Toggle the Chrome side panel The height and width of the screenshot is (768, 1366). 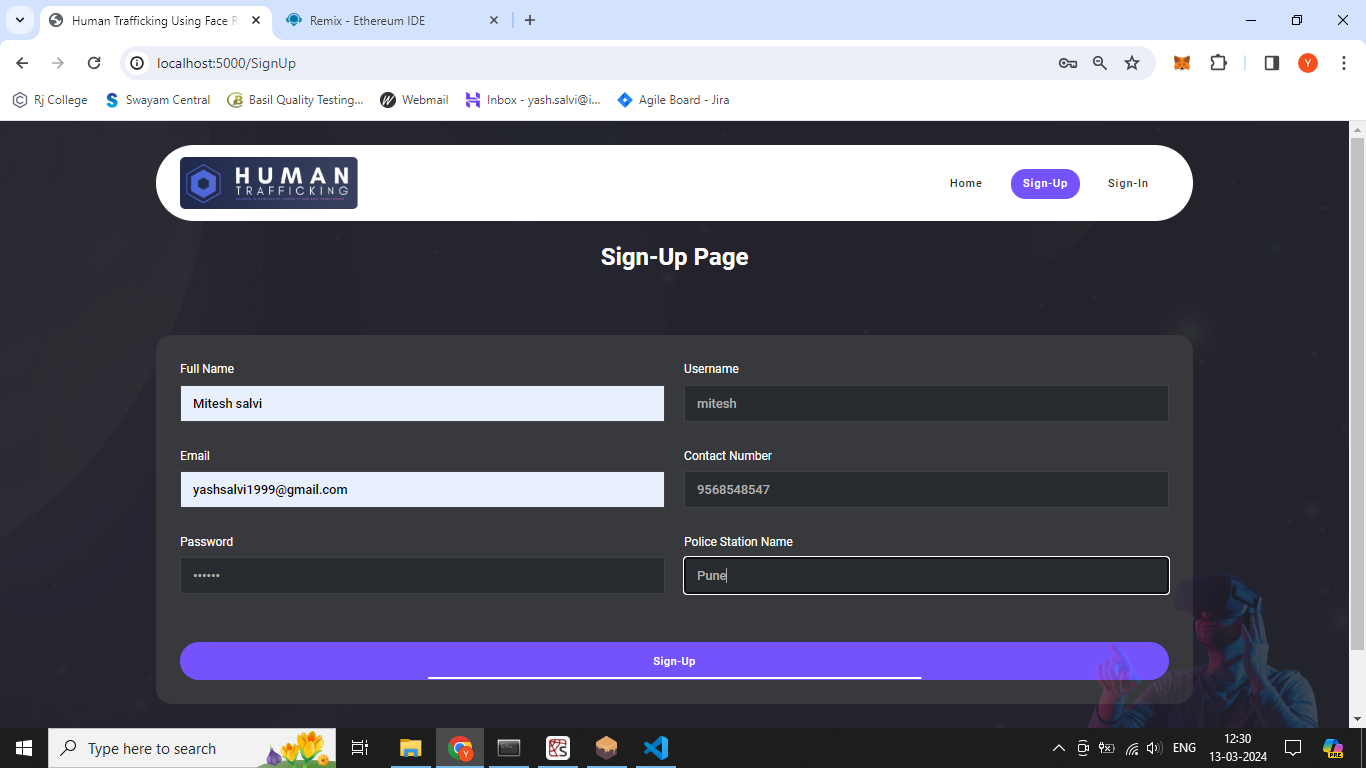[x=1272, y=63]
